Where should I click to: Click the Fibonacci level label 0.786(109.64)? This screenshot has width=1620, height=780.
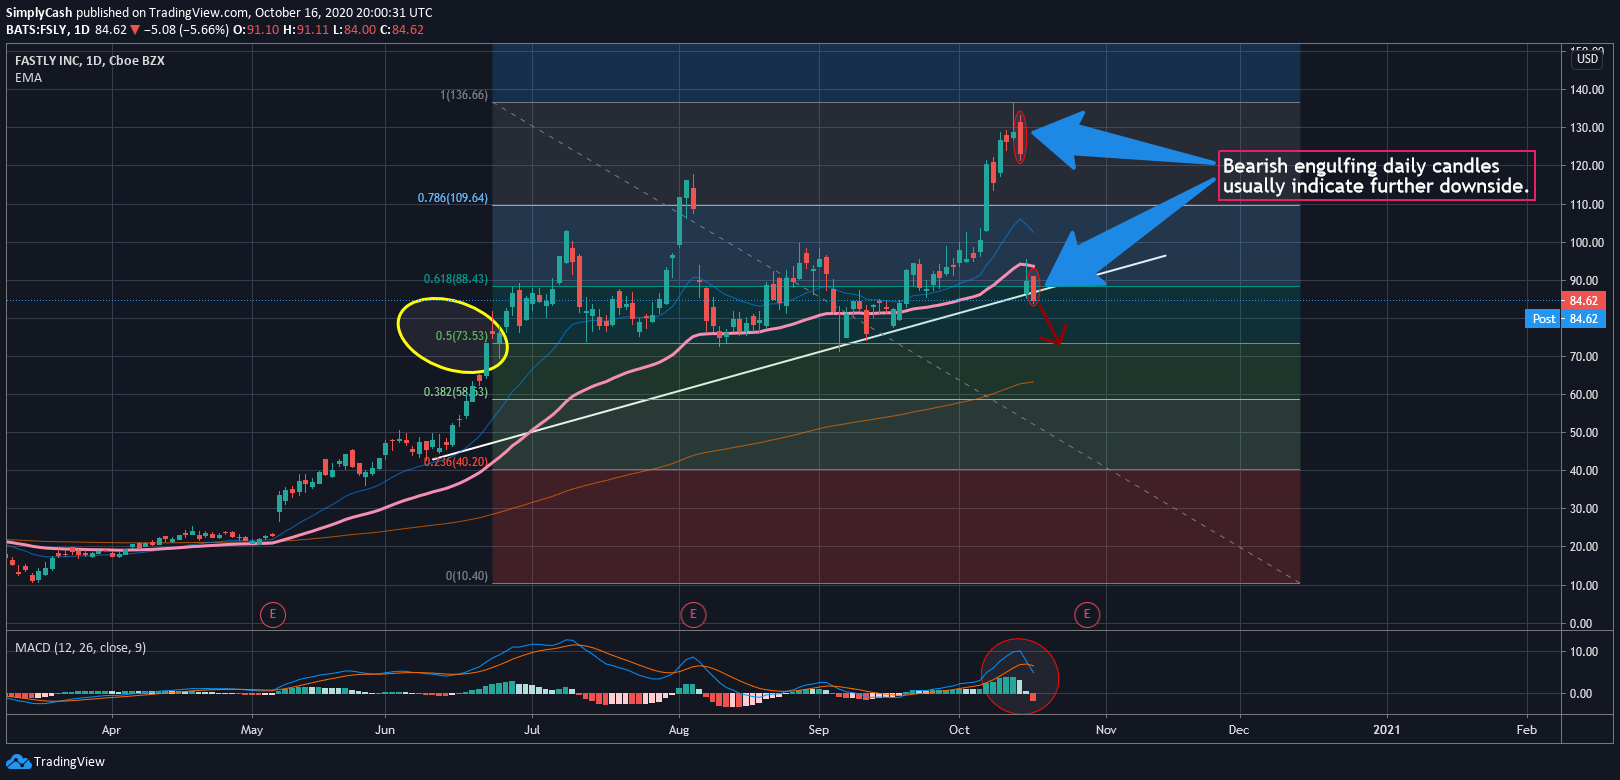(x=453, y=198)
